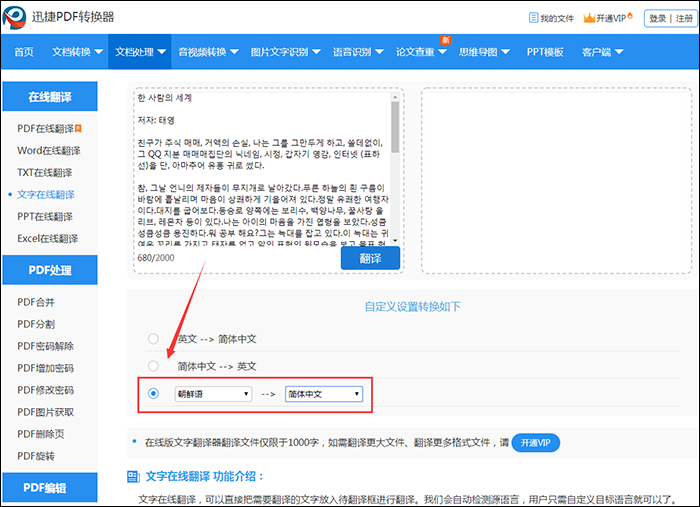Click the 迅捷PDF转换器 logo icon

point(14,17)
